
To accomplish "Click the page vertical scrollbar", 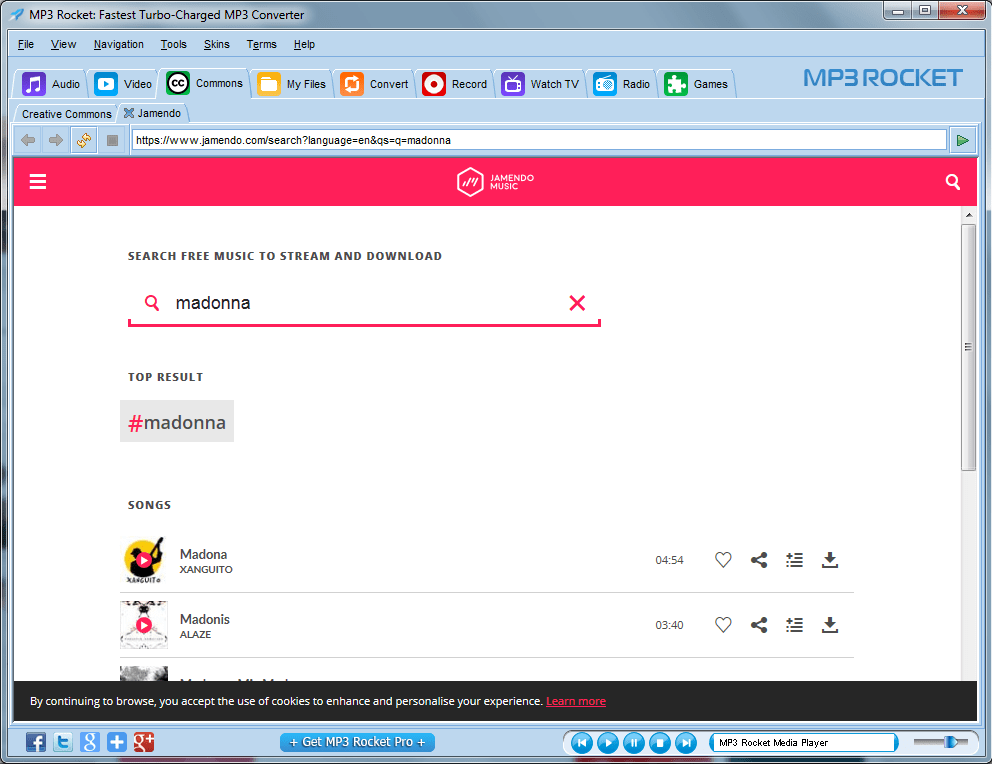I will 969,347.
